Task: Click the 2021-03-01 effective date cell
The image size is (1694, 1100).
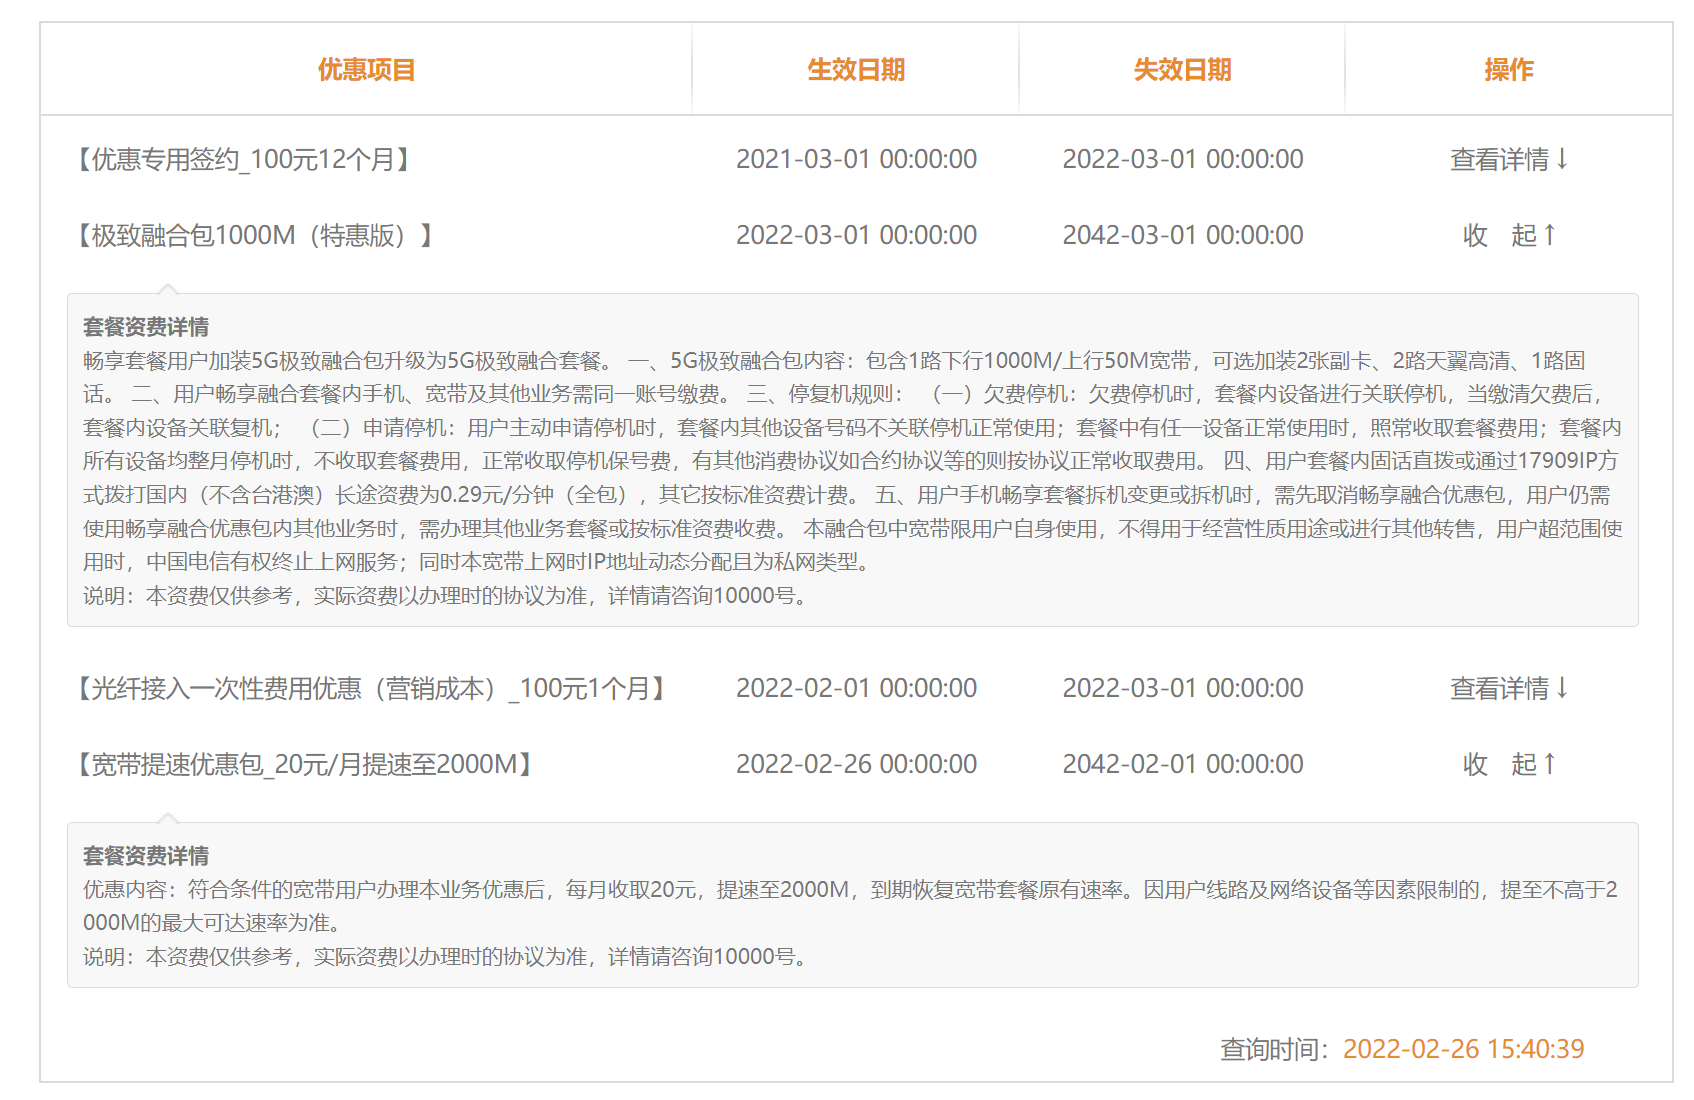Action: (856, 159)
